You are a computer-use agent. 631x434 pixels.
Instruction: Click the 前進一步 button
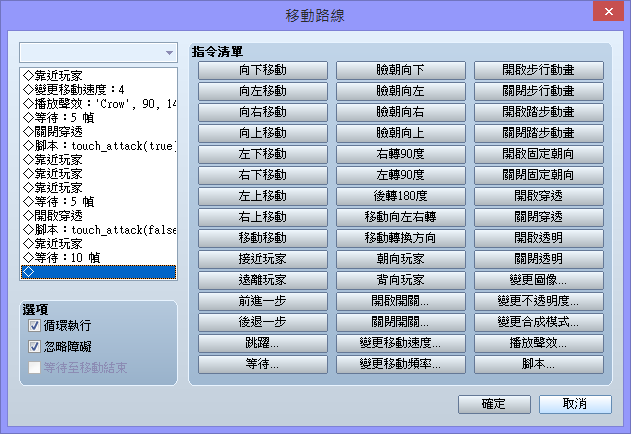point(262,301)
